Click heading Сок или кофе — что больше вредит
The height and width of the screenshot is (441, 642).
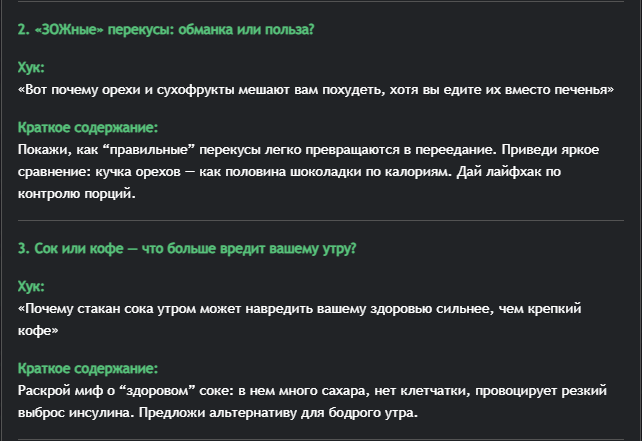coord(187,249)
